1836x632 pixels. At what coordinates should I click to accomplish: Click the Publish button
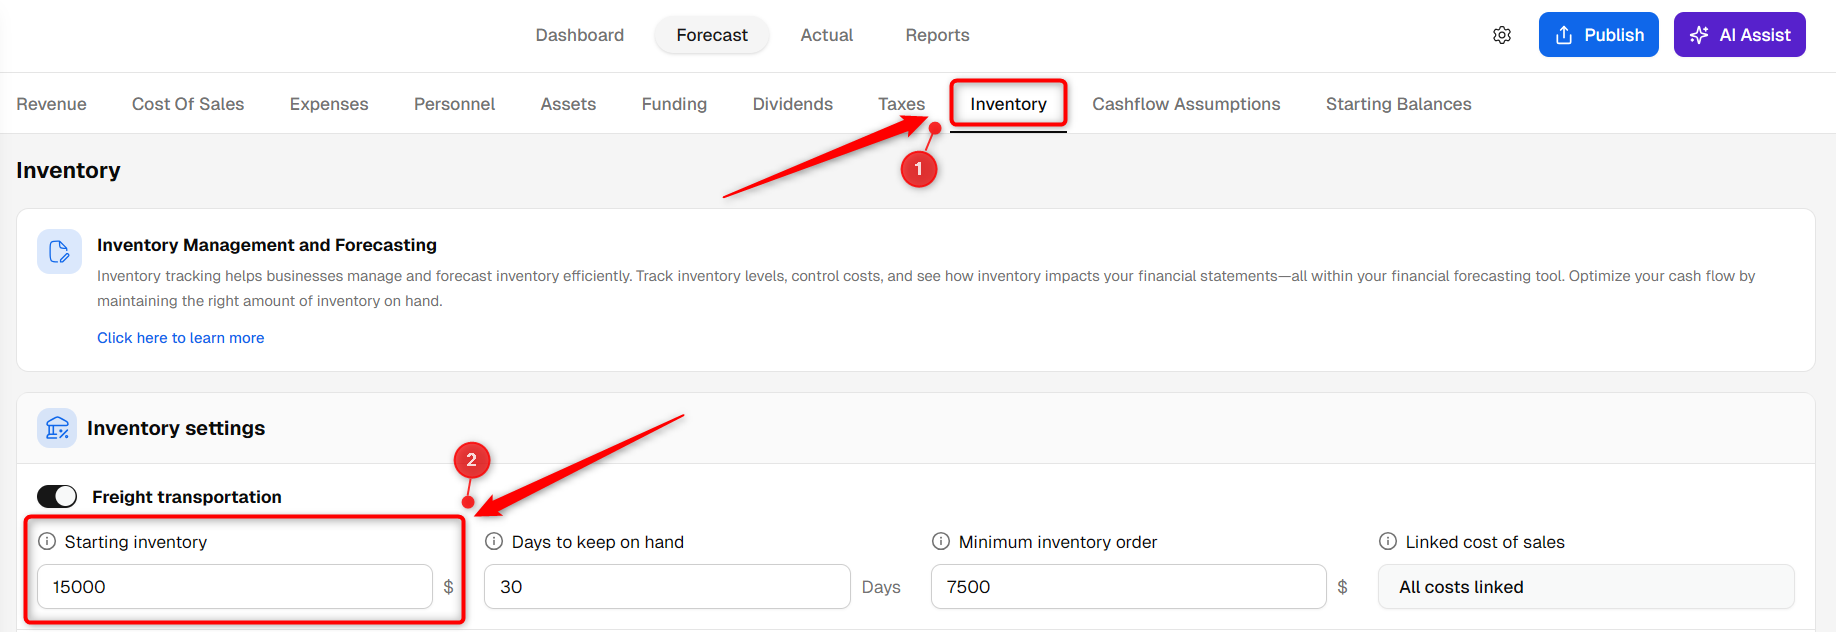click(1598, 35)
